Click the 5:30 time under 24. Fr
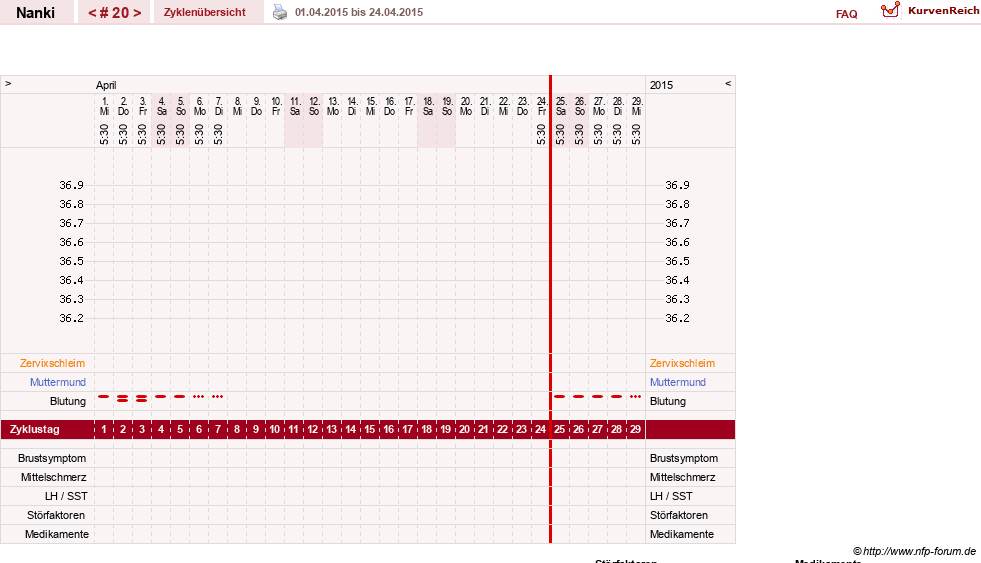Image resolution: width=981 pixels, height=563 pixels. tap(541, 134)
